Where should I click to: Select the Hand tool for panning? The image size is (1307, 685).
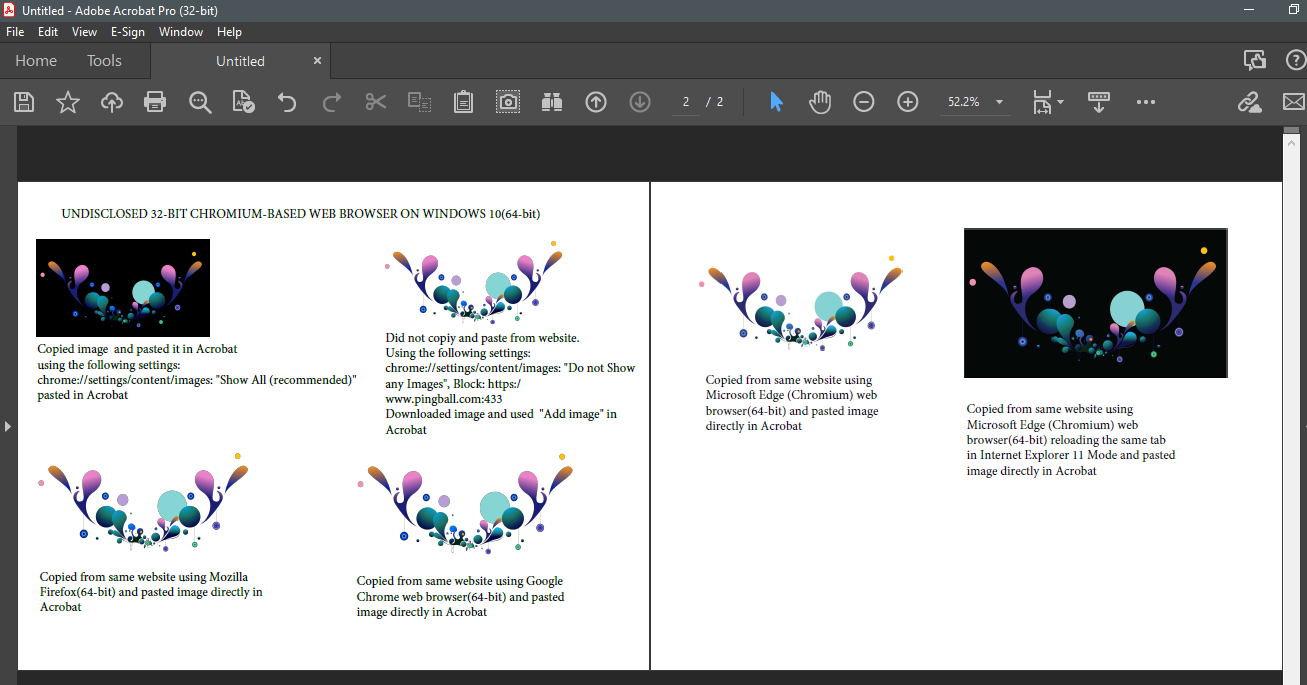point(819,101)
